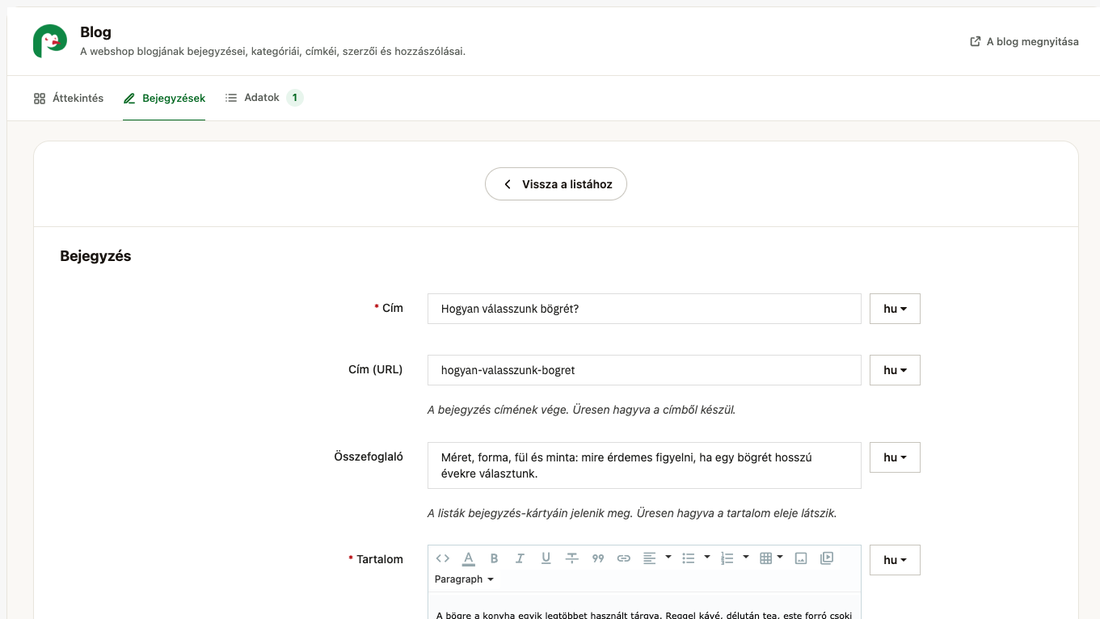Click the Adatok tab badge showing 1
1100x619 pixels.
point(295,98)
